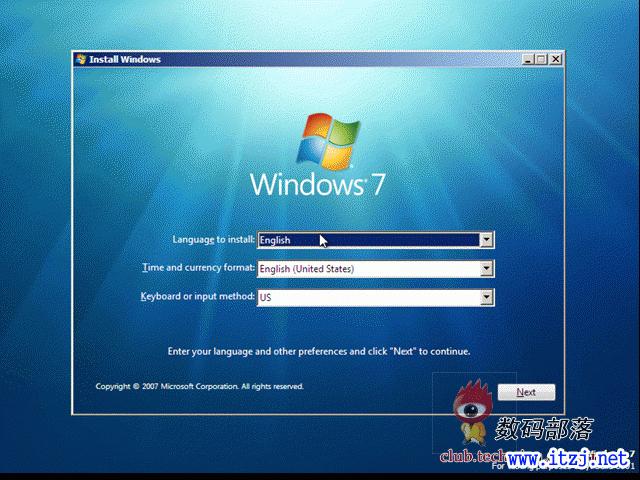Maximize the Install Windows dialog
Viewport: 640px width, 480px height.
click(x=541, y=59)
